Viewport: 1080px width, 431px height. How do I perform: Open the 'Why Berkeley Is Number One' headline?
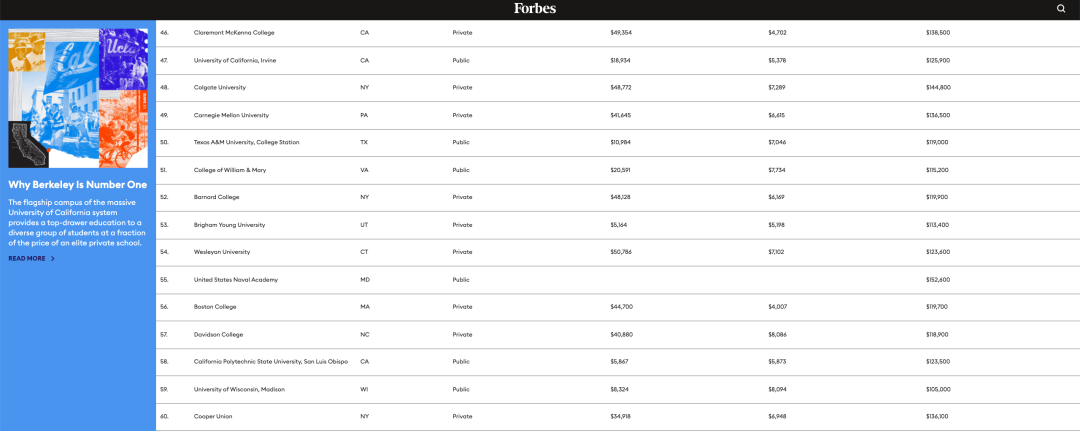[x=77, y=185]
